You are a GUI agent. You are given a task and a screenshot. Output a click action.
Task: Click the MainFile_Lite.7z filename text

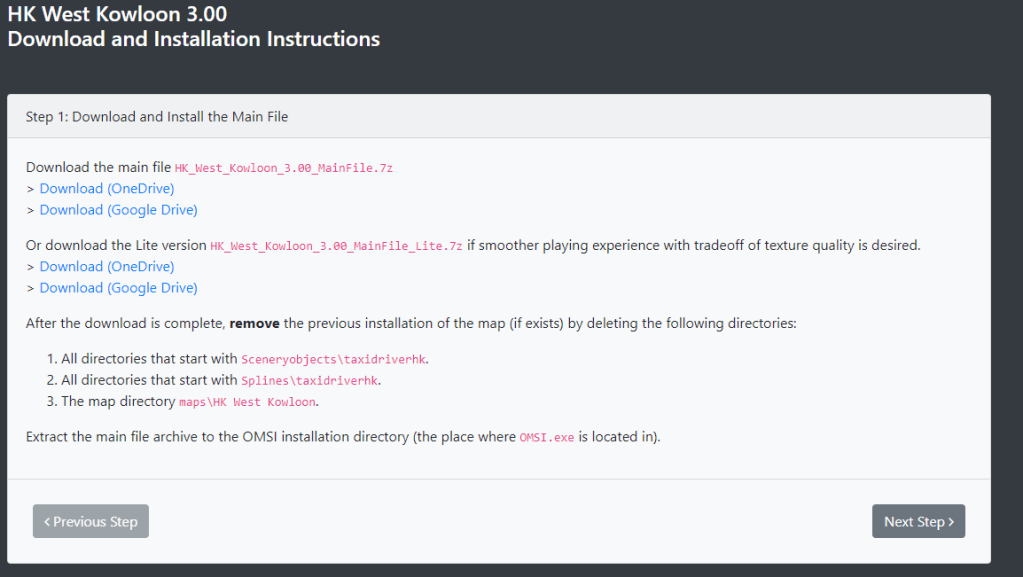coord(336,246)
